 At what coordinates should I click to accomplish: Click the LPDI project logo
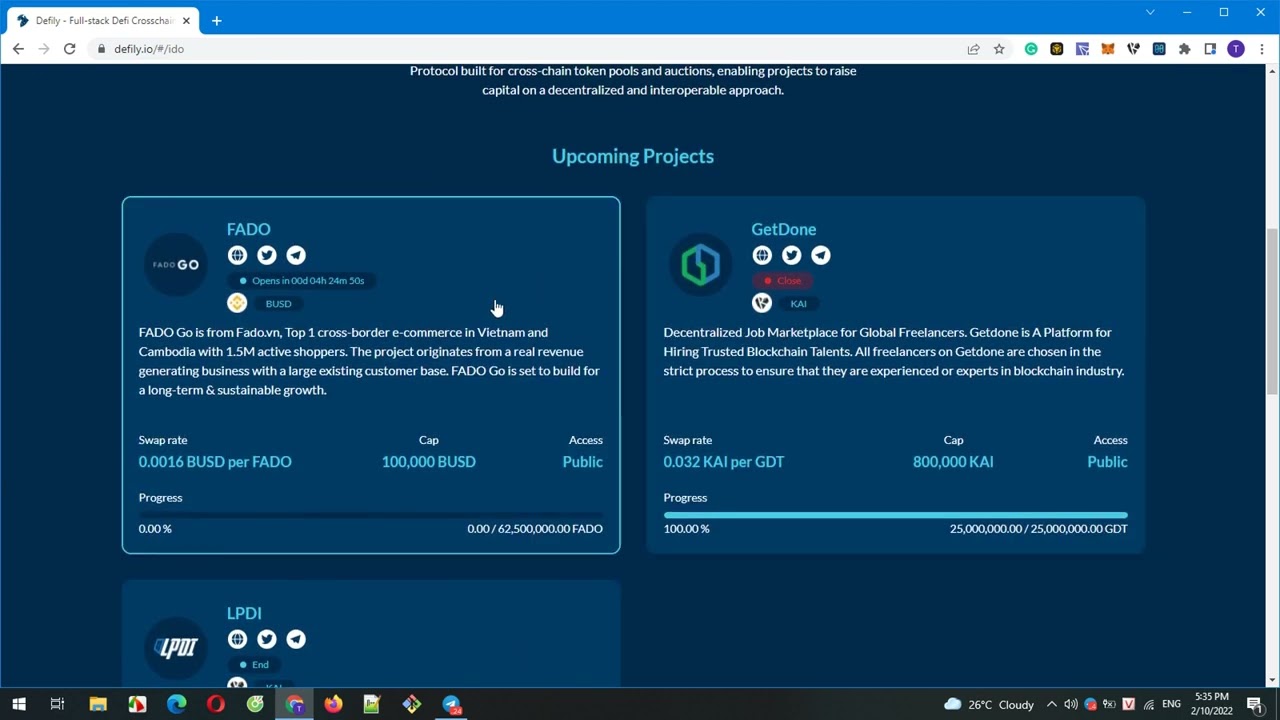pyautogui.click(x=176, y=648)
